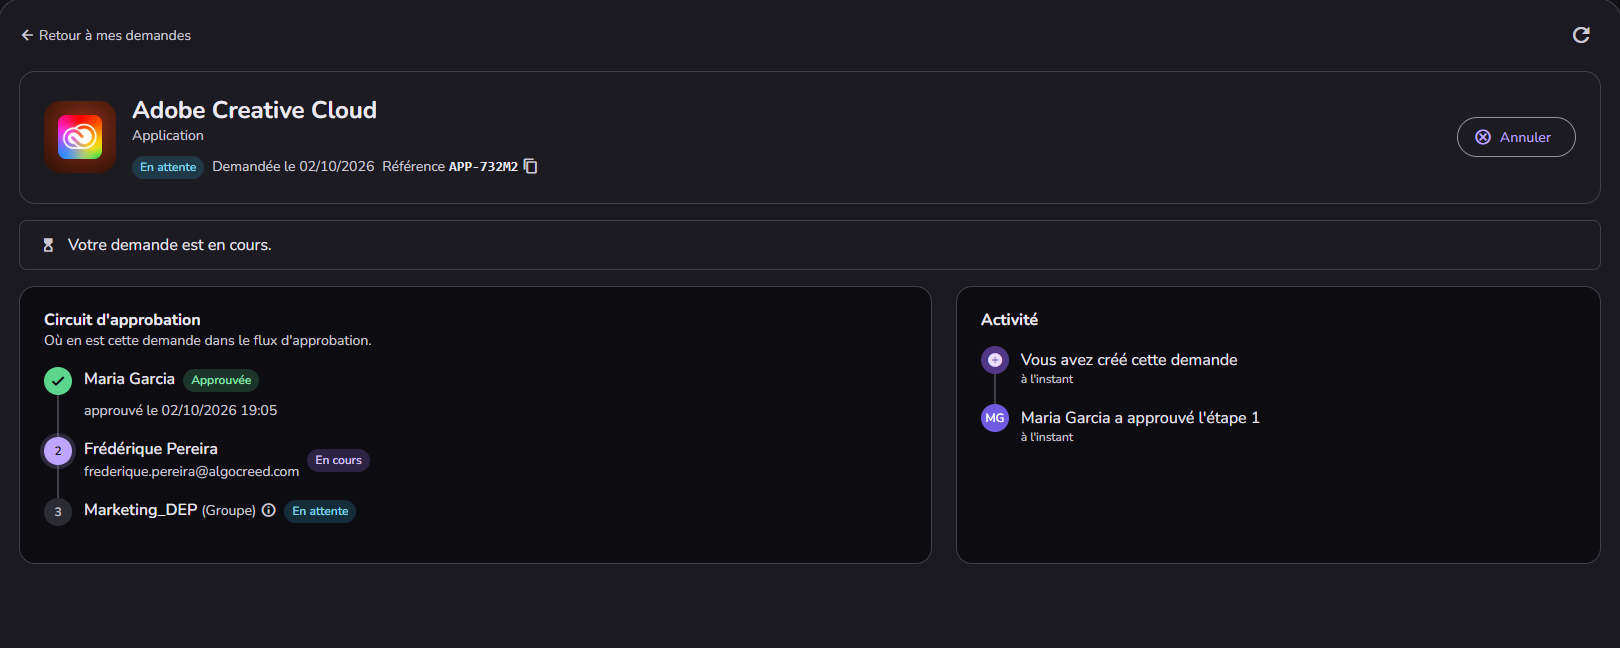
Task: Click the frederique.pereira@algocreed.com email
Action: (192, 471)
